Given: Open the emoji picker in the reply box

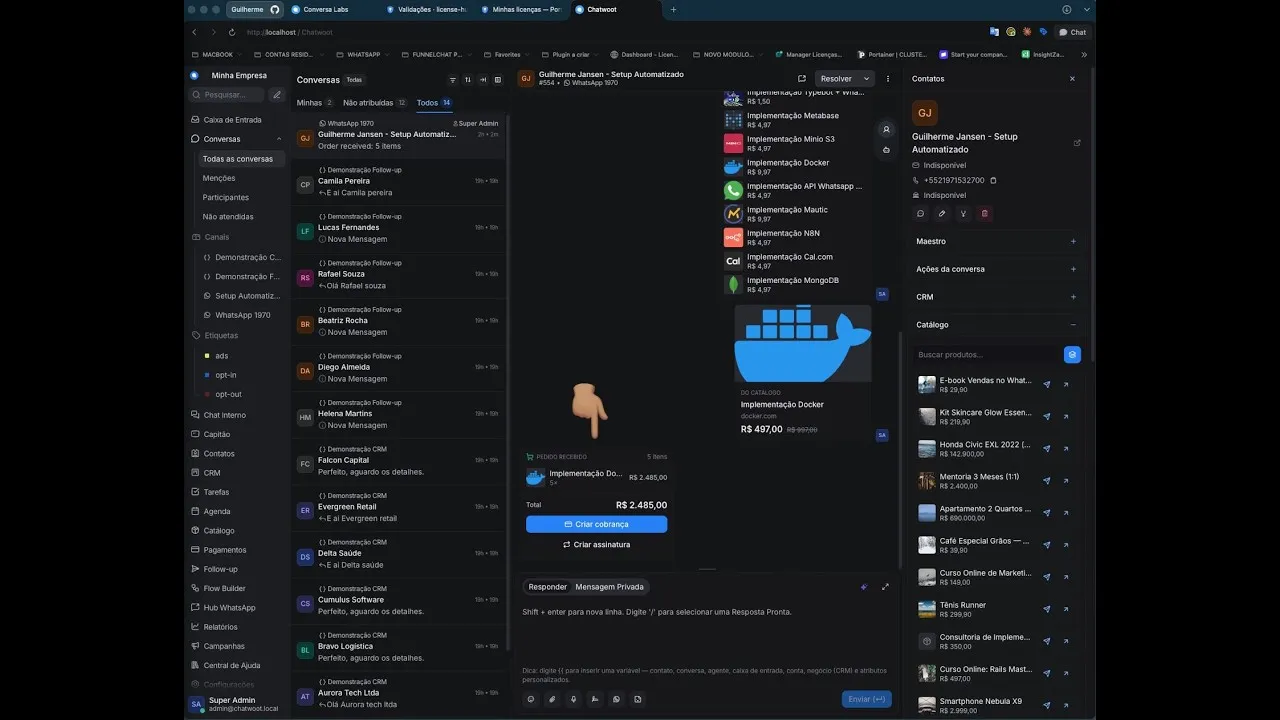Looking at the screenshot, I should pyautogui.click(x=531, y=699).
